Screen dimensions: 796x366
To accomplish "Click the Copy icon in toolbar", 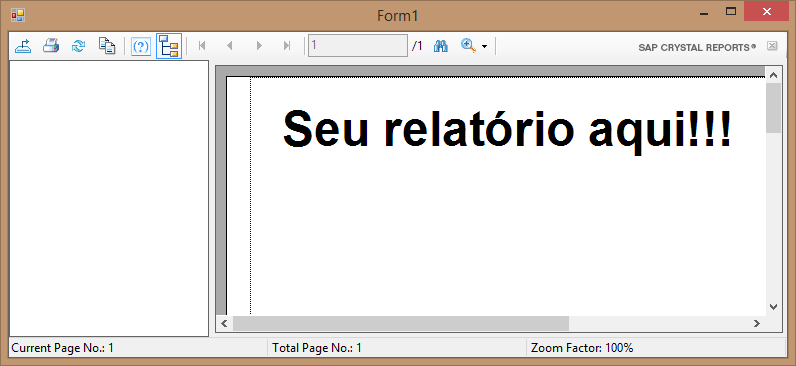I will pyautogui.click(x=107, y=46).
